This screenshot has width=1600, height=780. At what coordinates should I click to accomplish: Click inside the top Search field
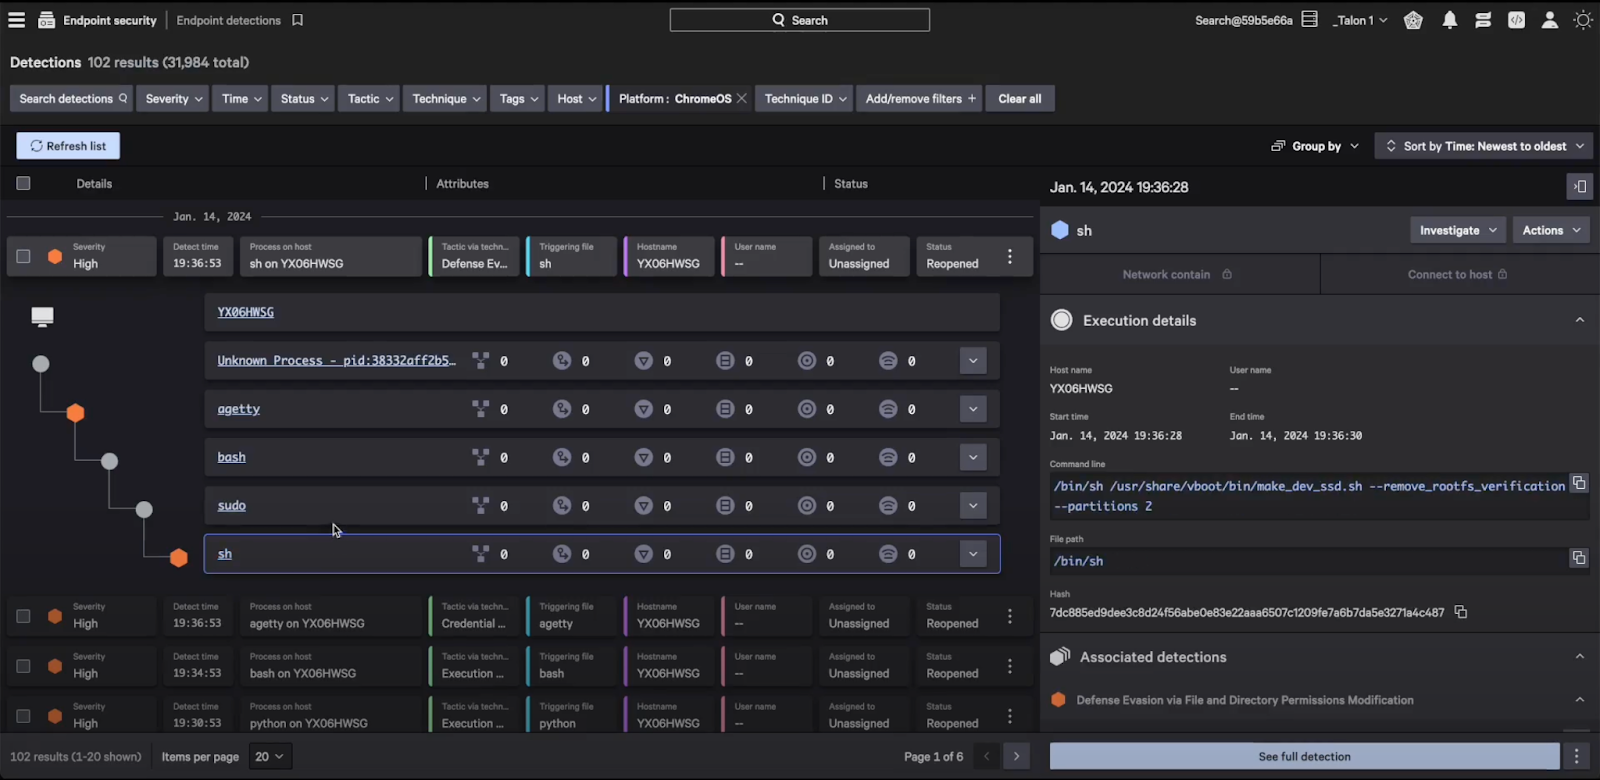tap(800, 20)
